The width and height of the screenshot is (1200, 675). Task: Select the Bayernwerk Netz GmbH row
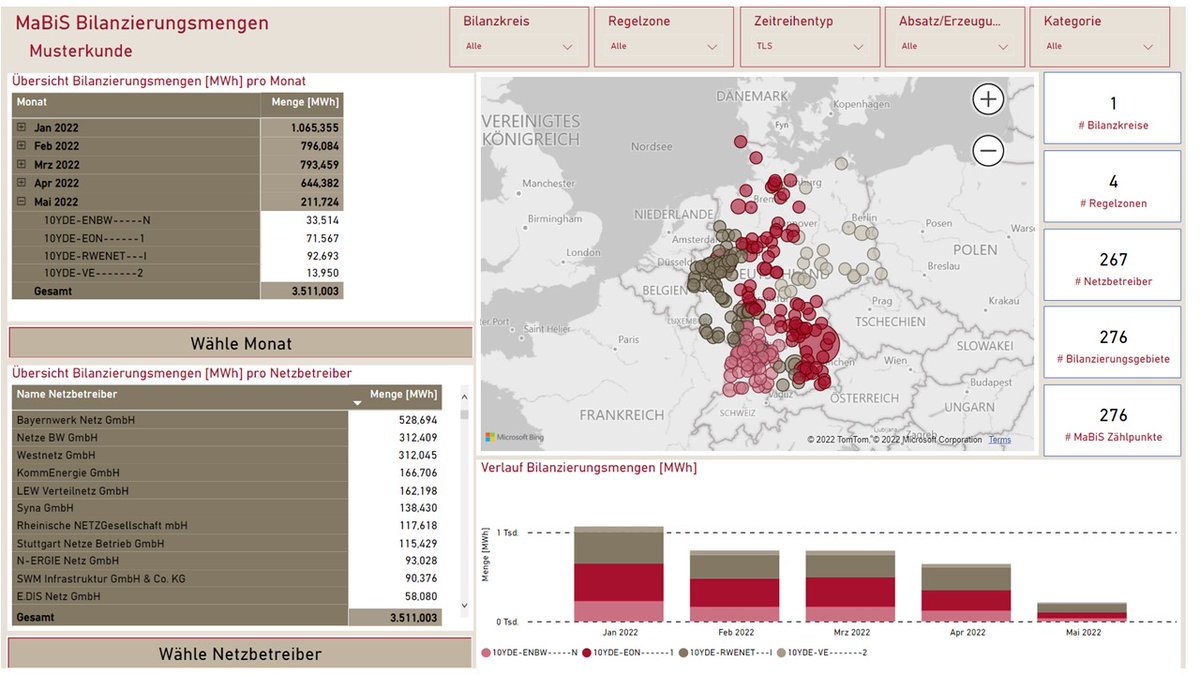coord(227,420)
